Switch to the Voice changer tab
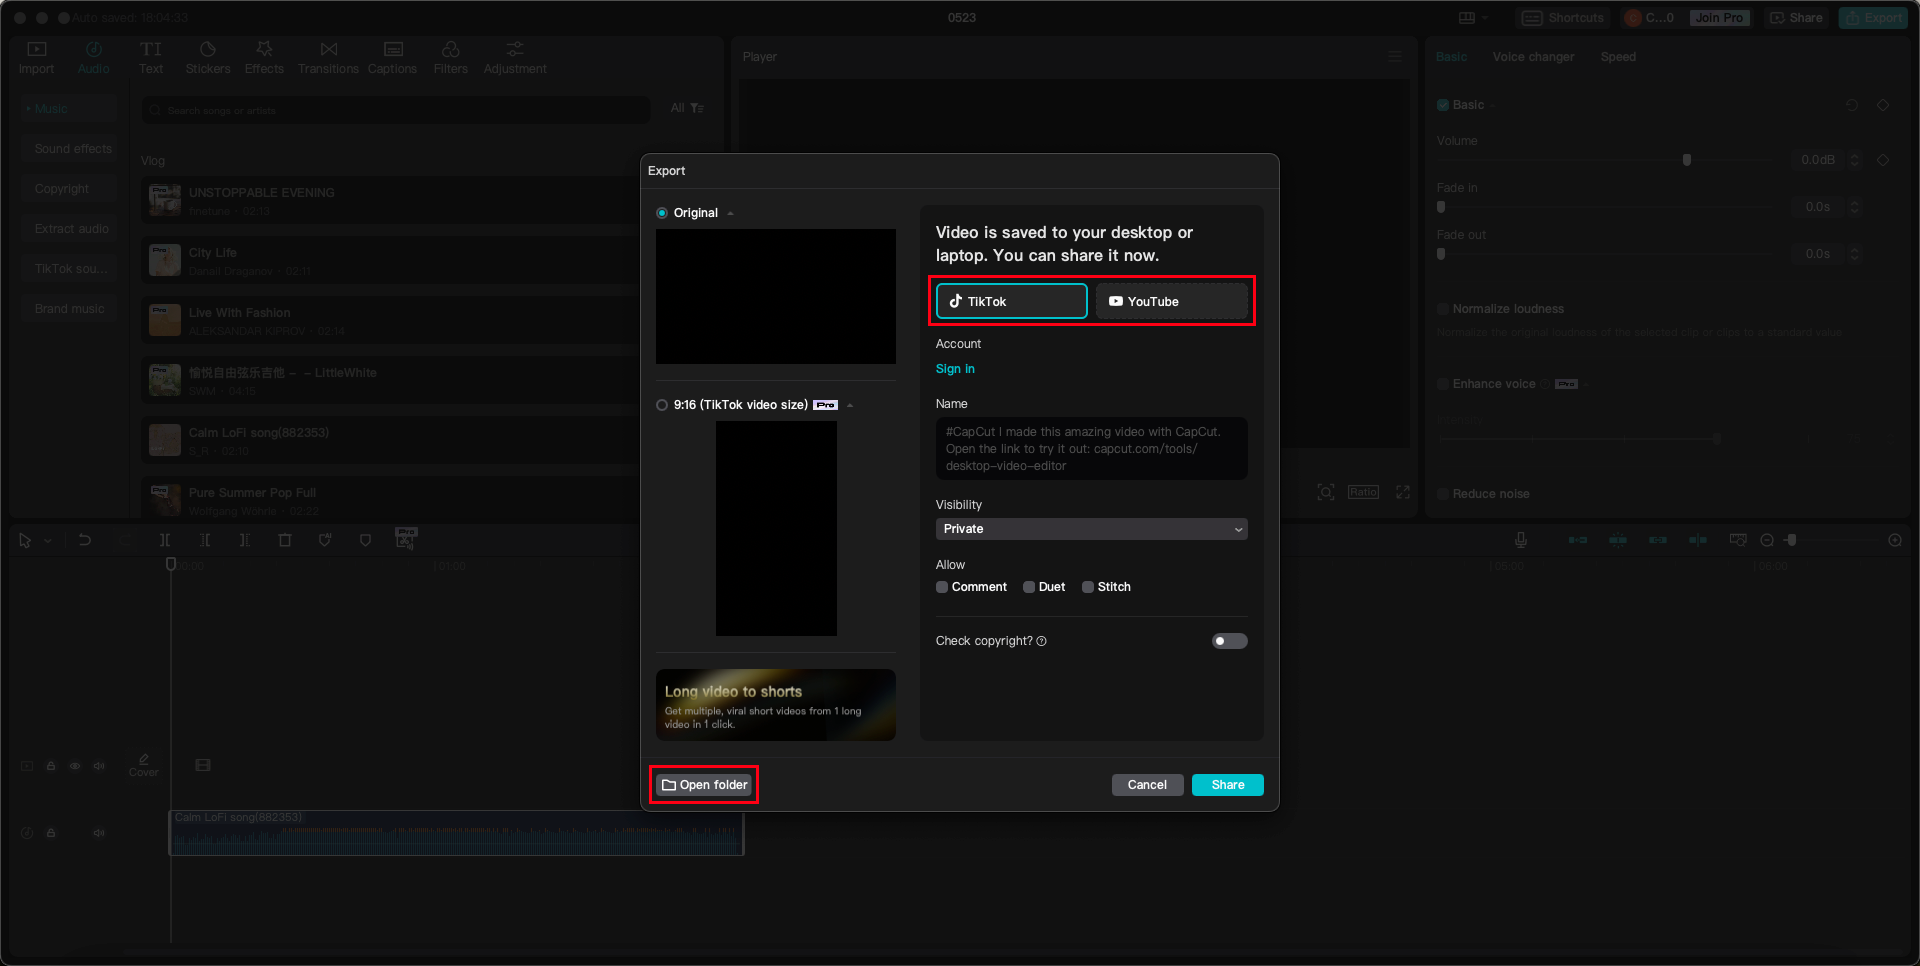 (x=1533, y=57)
